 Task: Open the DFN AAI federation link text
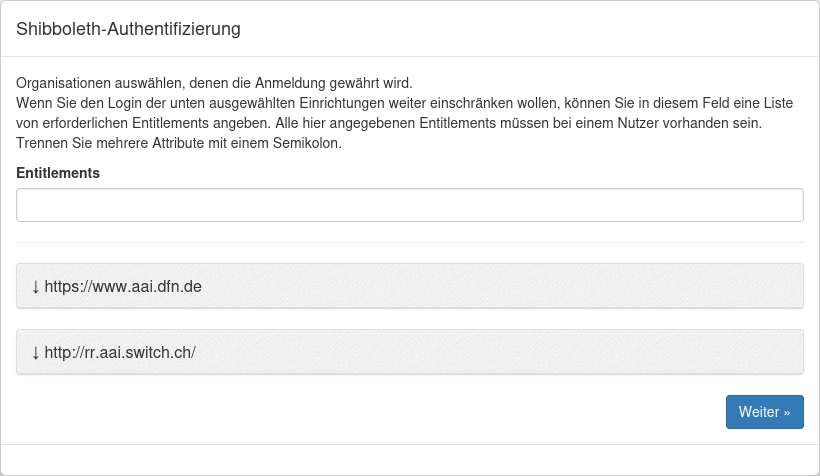pyautogui.click(x=124, y=287)
